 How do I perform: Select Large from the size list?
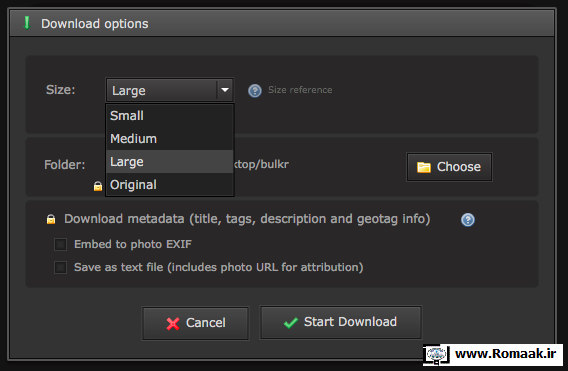tap(170, 162)
